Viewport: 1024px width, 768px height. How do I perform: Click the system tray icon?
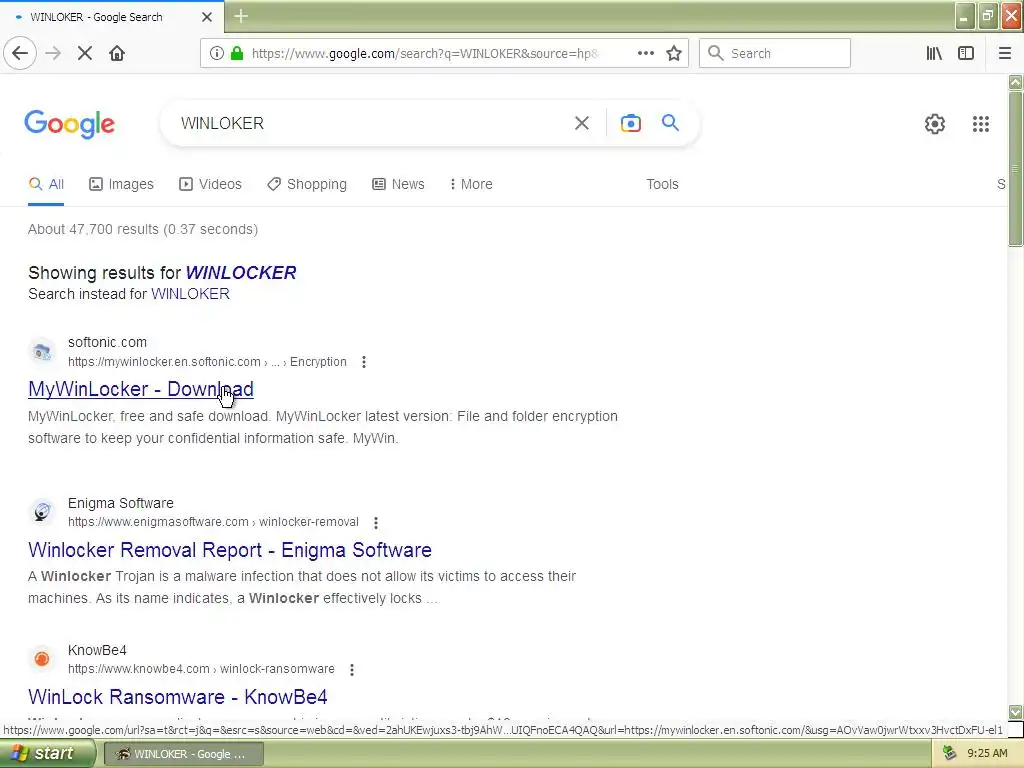(949, 753)
